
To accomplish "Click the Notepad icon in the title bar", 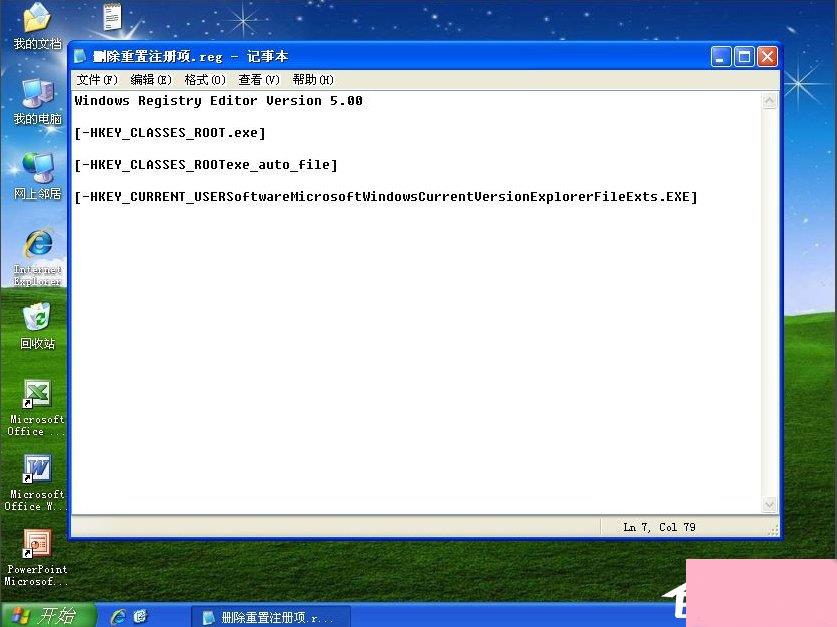I will coord(81,56).
